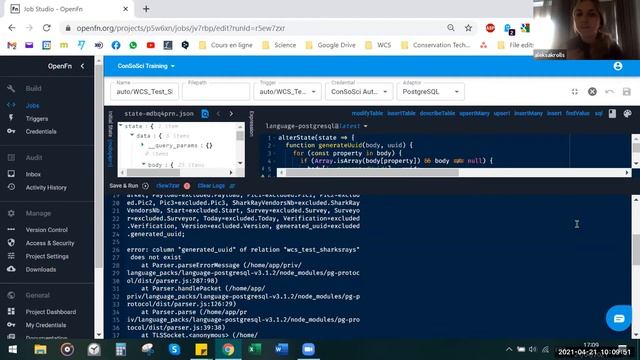Click the browser back arrow

[x=12, y=28]
